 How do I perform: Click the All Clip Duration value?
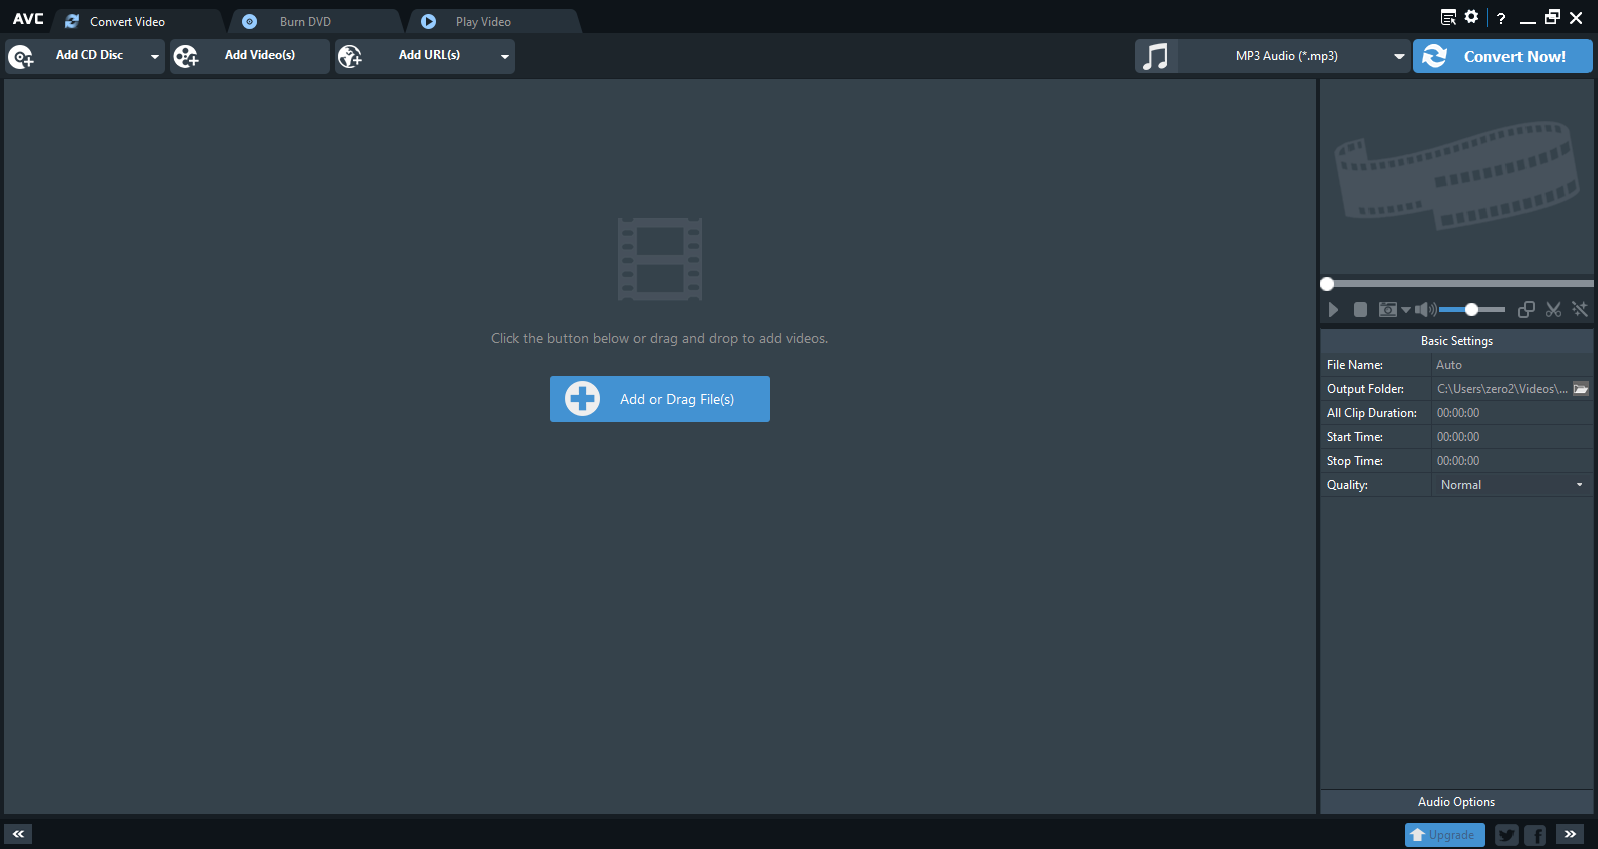(x=1458, y=413)
